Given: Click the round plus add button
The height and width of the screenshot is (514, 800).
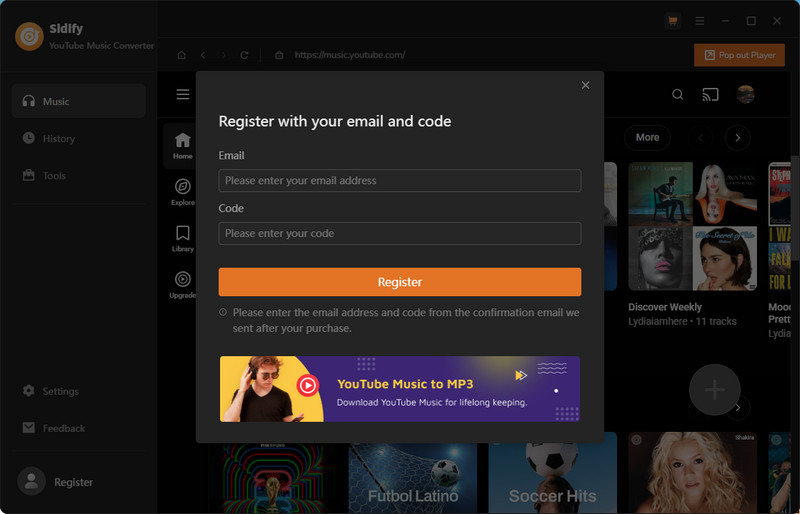Looking at the screenshot, I should [x=714, y=389].
